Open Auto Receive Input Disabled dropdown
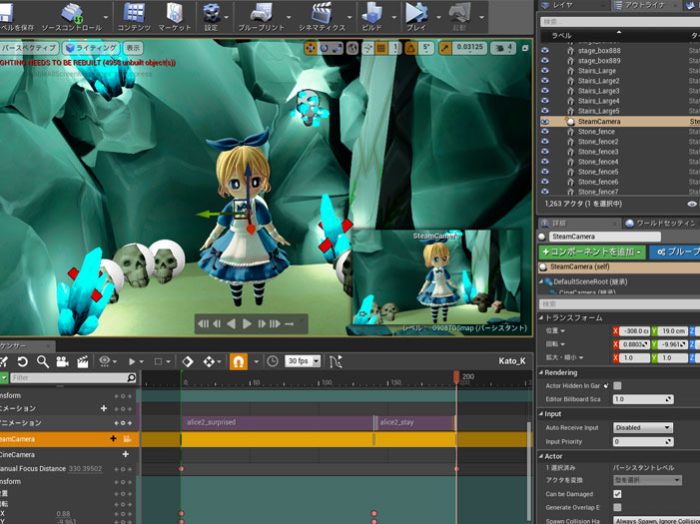Image resolution: width=700 pixels, height=524 pixels. [643, 428]
